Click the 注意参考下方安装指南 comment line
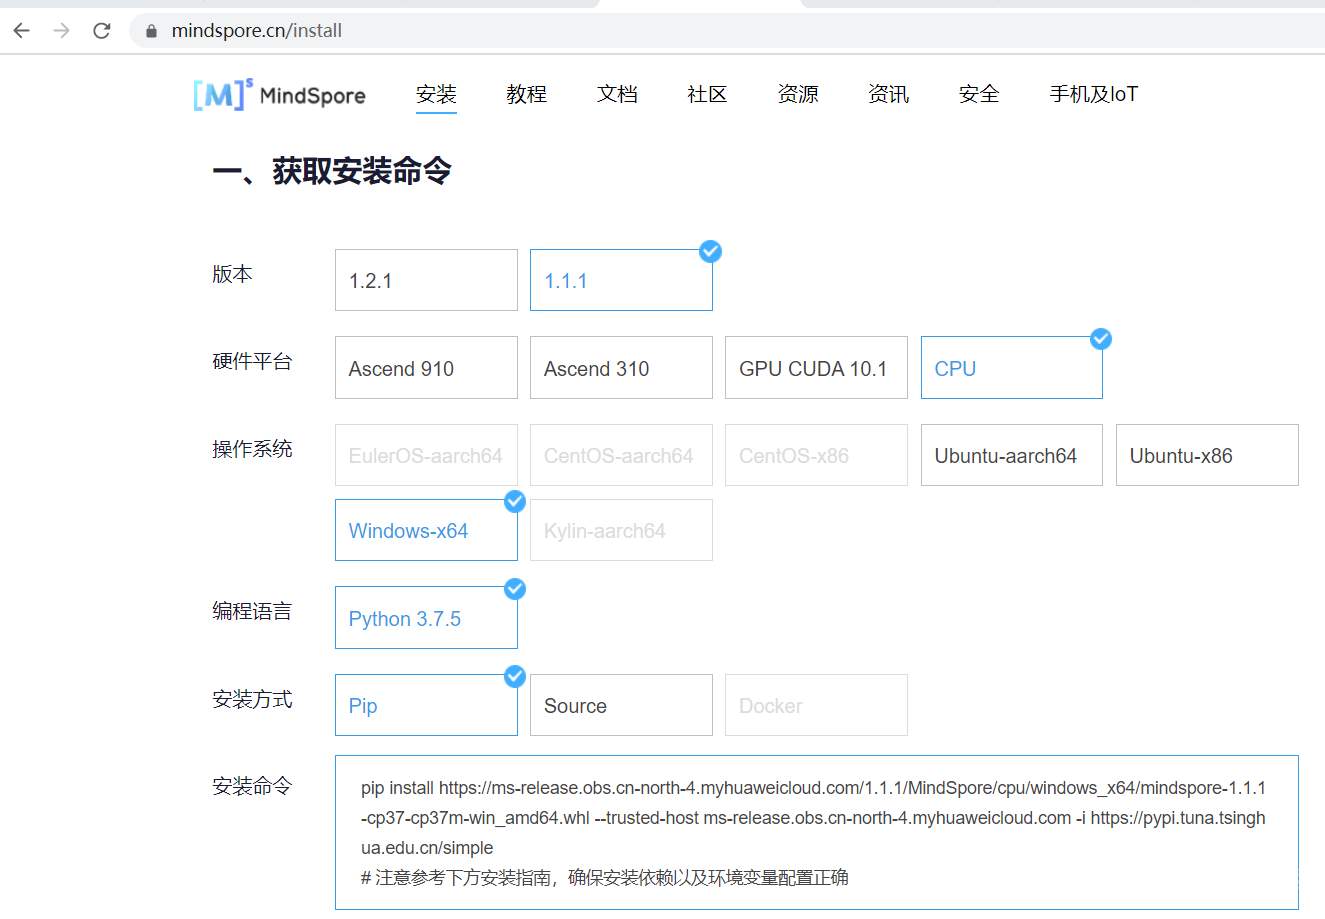 pyautogui.click(x=605, y=877)
